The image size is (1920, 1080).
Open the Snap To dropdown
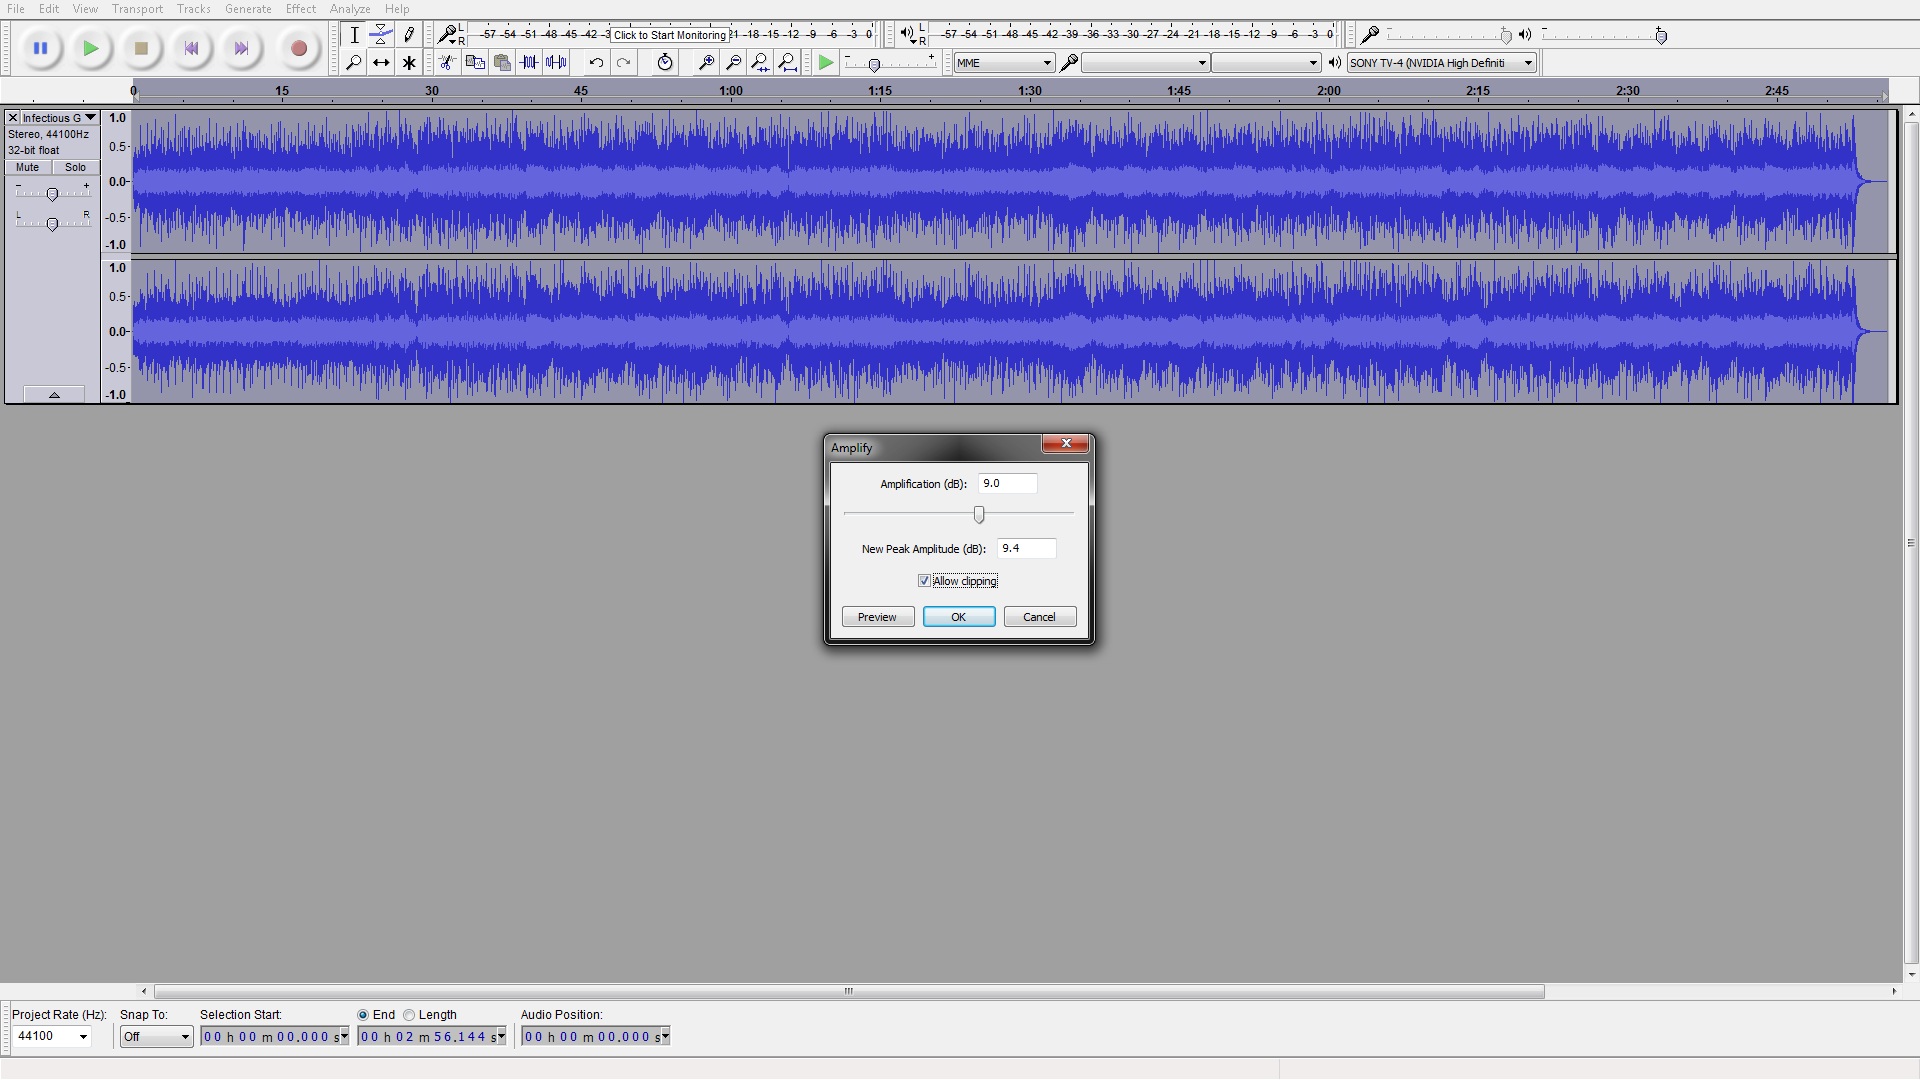click(184, 1037)
